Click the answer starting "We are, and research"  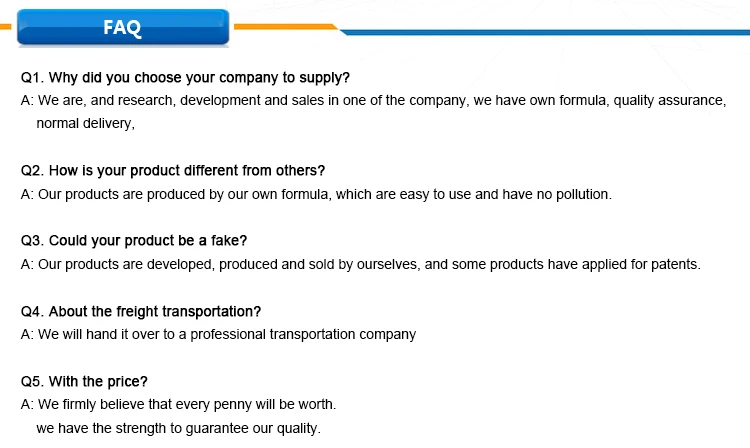(373, 101)
